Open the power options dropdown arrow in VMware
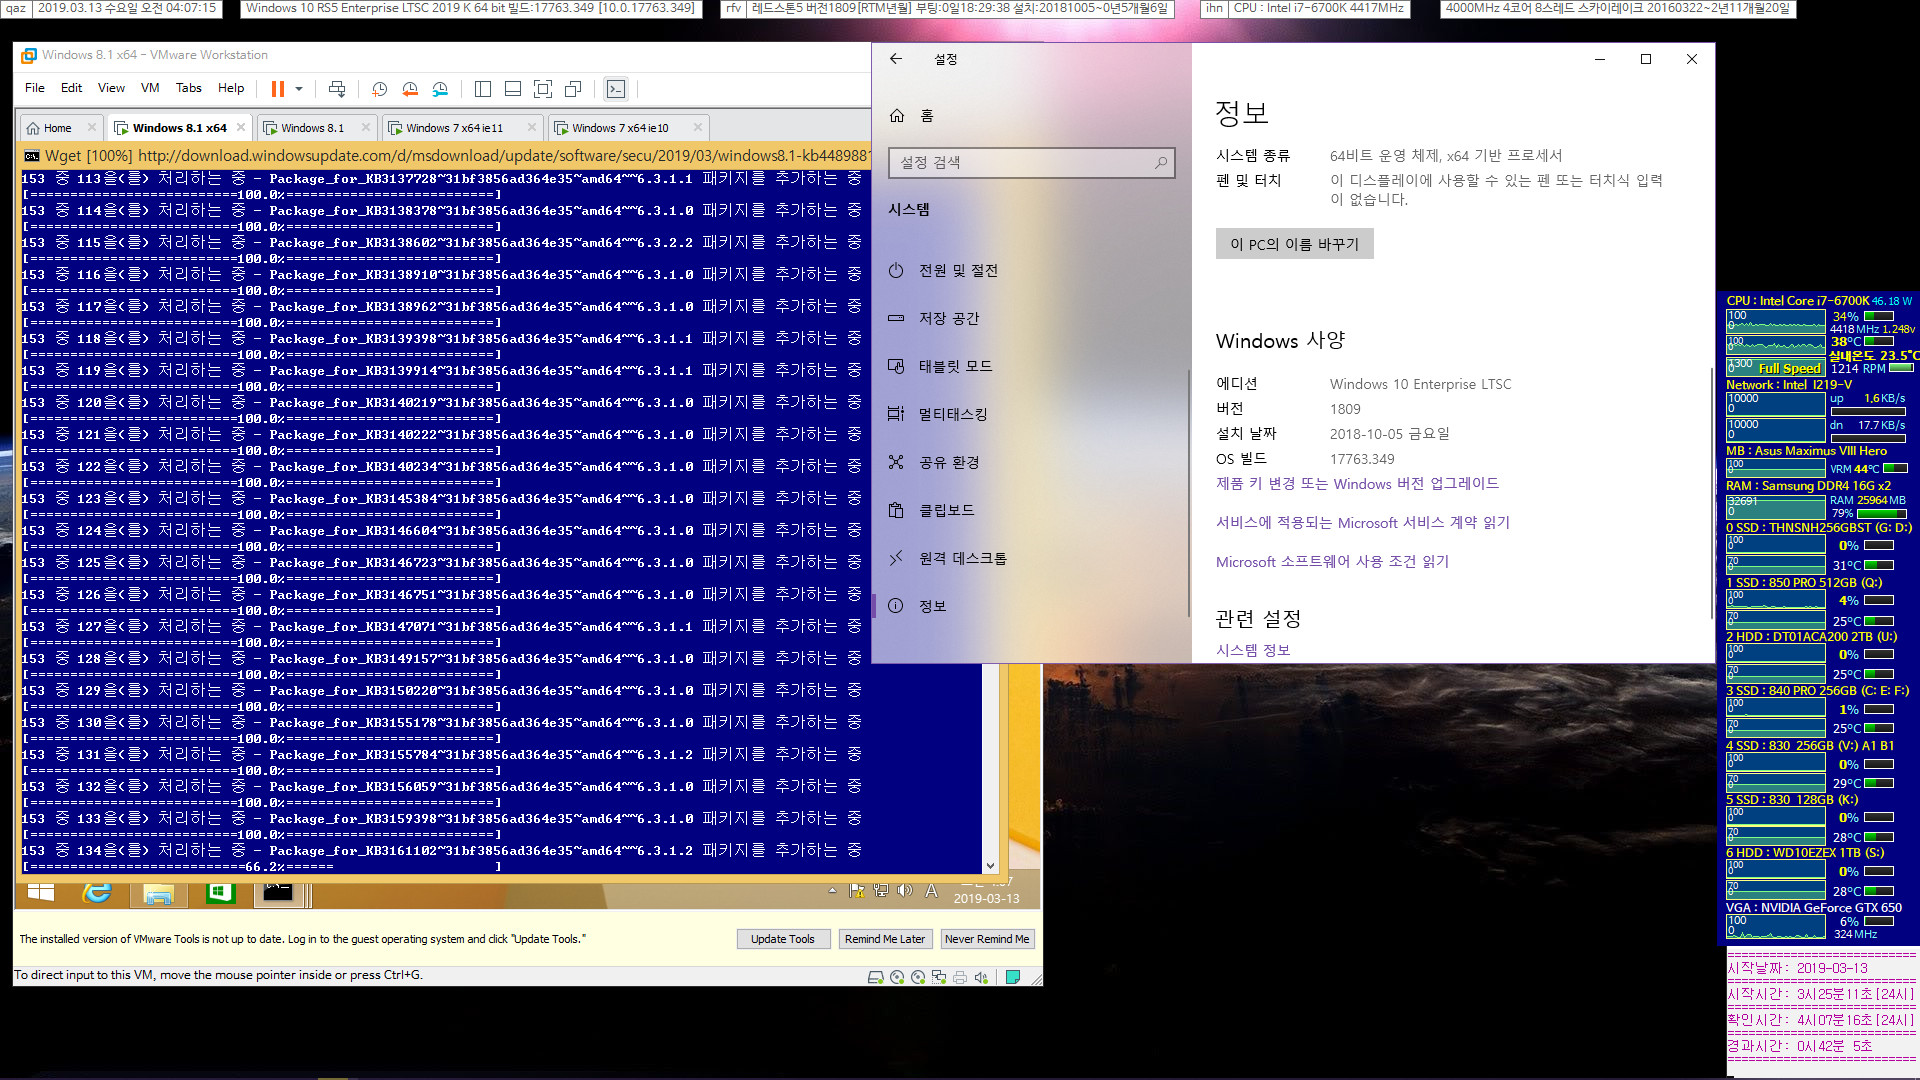 coord(299,89)
